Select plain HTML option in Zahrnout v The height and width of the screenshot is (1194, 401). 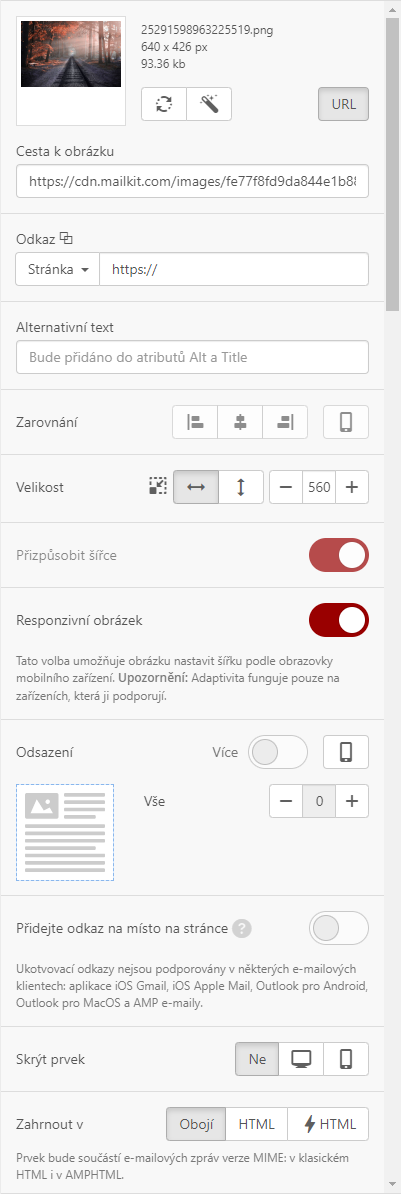click(x=256, y=1124)
